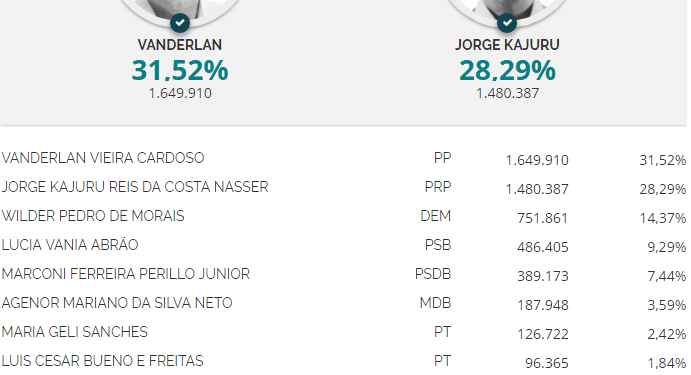Open MARCONI FERREIRA PERILLO JÚNIOR entry
691x375 pixels.
[126, 274]
